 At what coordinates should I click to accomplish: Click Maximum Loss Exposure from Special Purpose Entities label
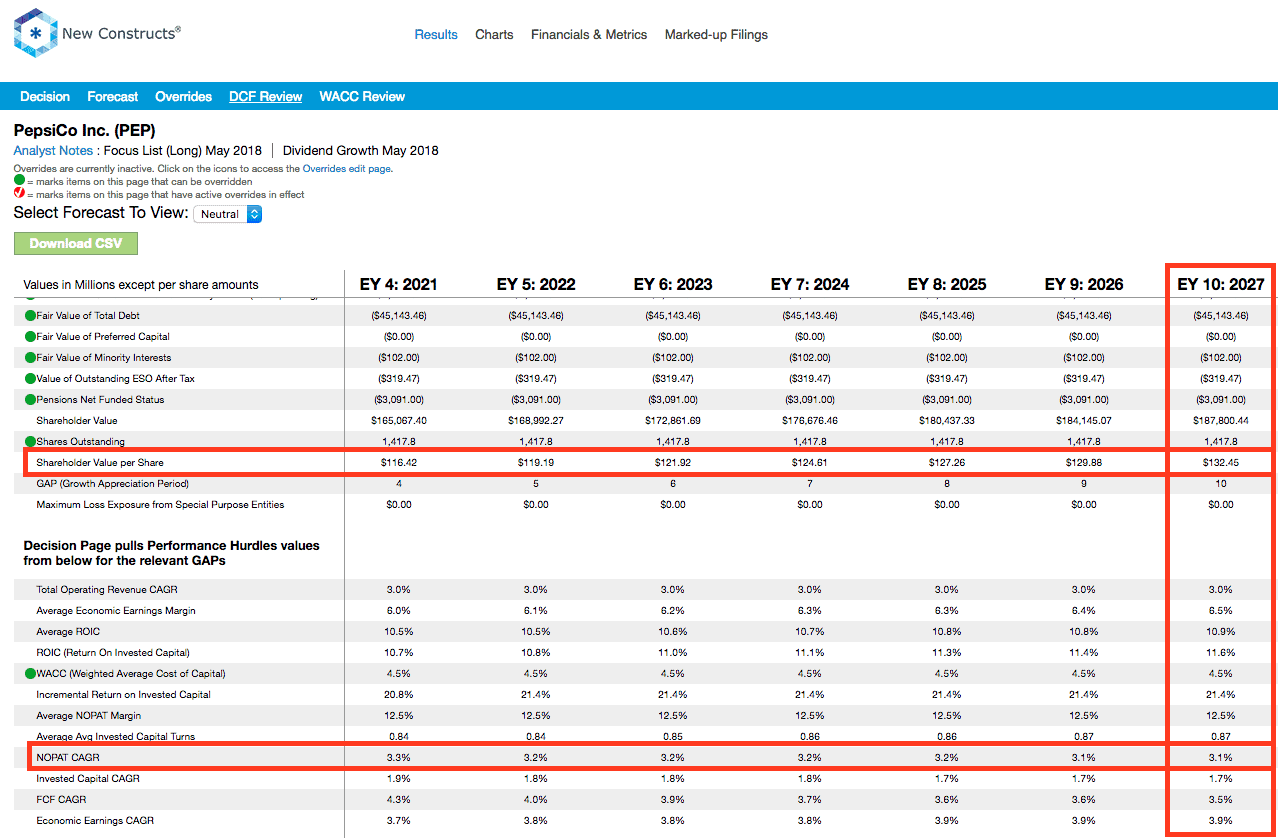tap(160, 504)
